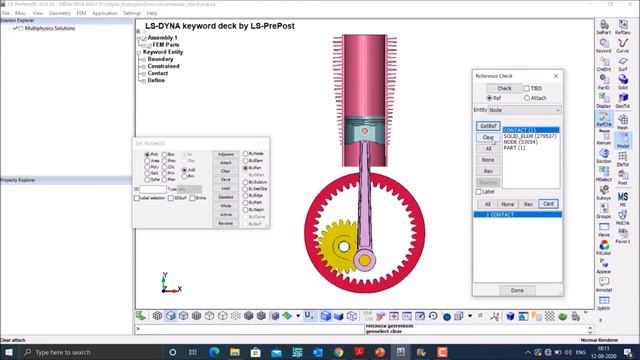This screenshot has width=640, height=360.
Task: Open the Model tool
Action: point(622,140)
